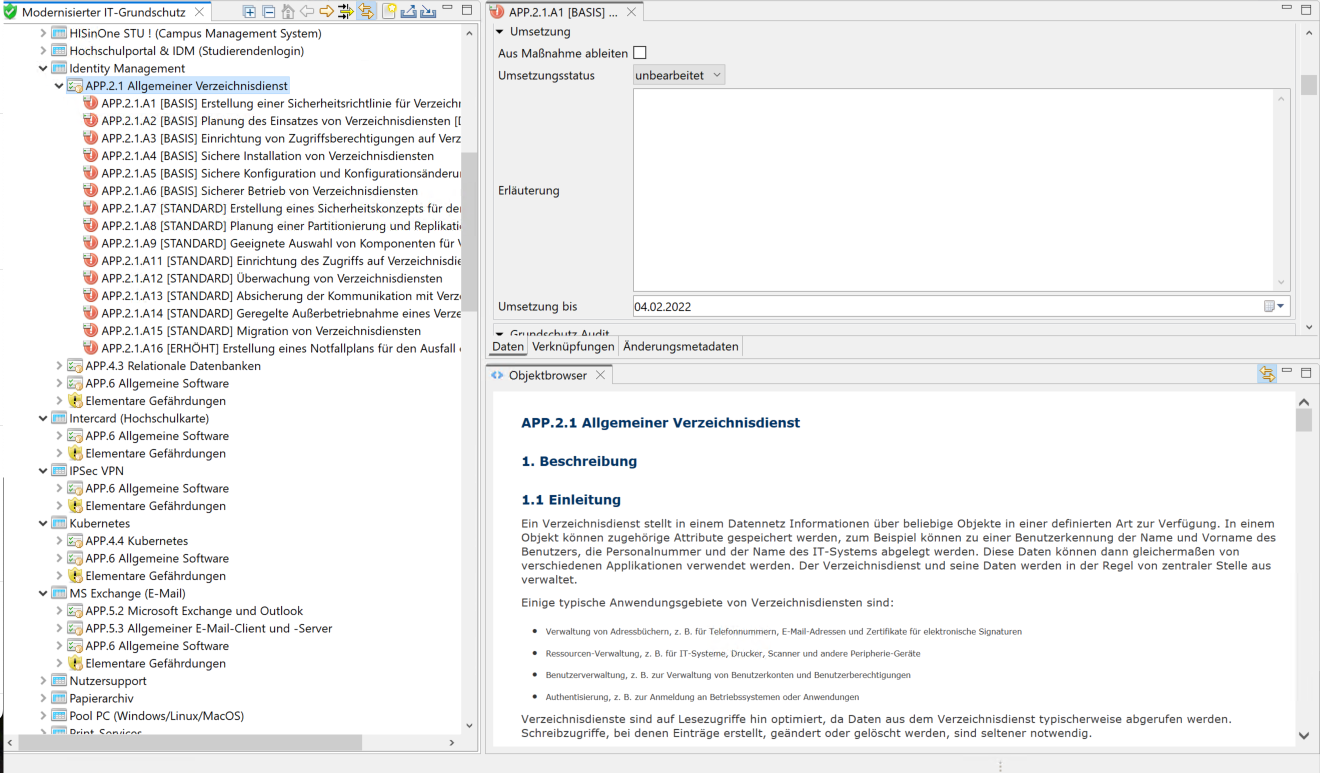Click the icon of APP.2.1.A12 Überwachung requirement
1320x773 pixels.
(91, 278)
